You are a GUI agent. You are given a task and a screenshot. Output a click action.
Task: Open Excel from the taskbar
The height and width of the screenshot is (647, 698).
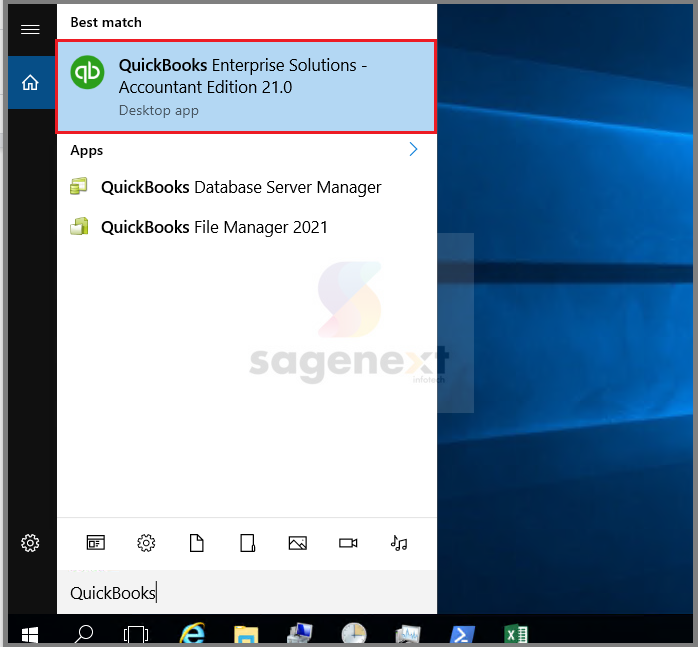tap(516, 635)
